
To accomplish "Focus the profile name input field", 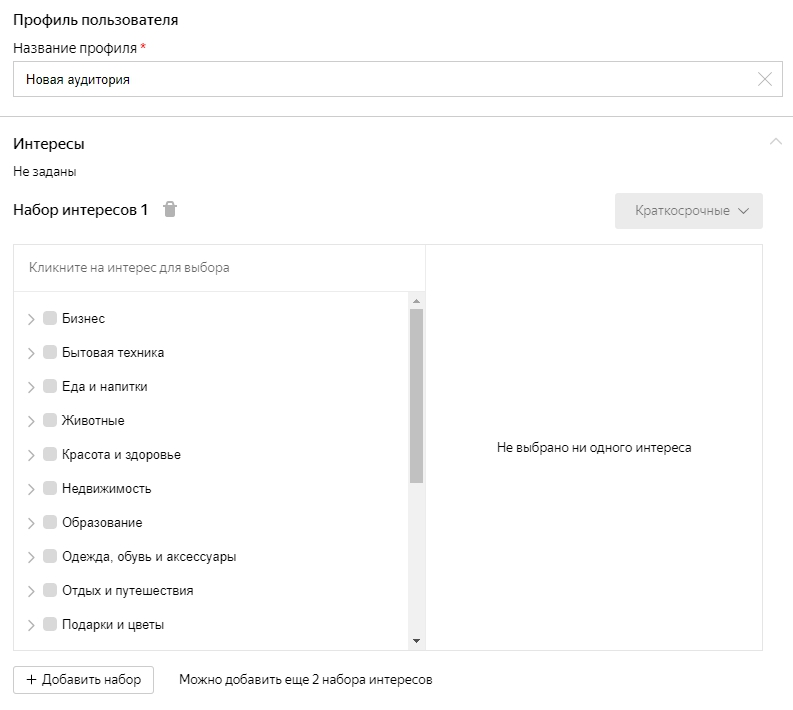I will point(380,80).
